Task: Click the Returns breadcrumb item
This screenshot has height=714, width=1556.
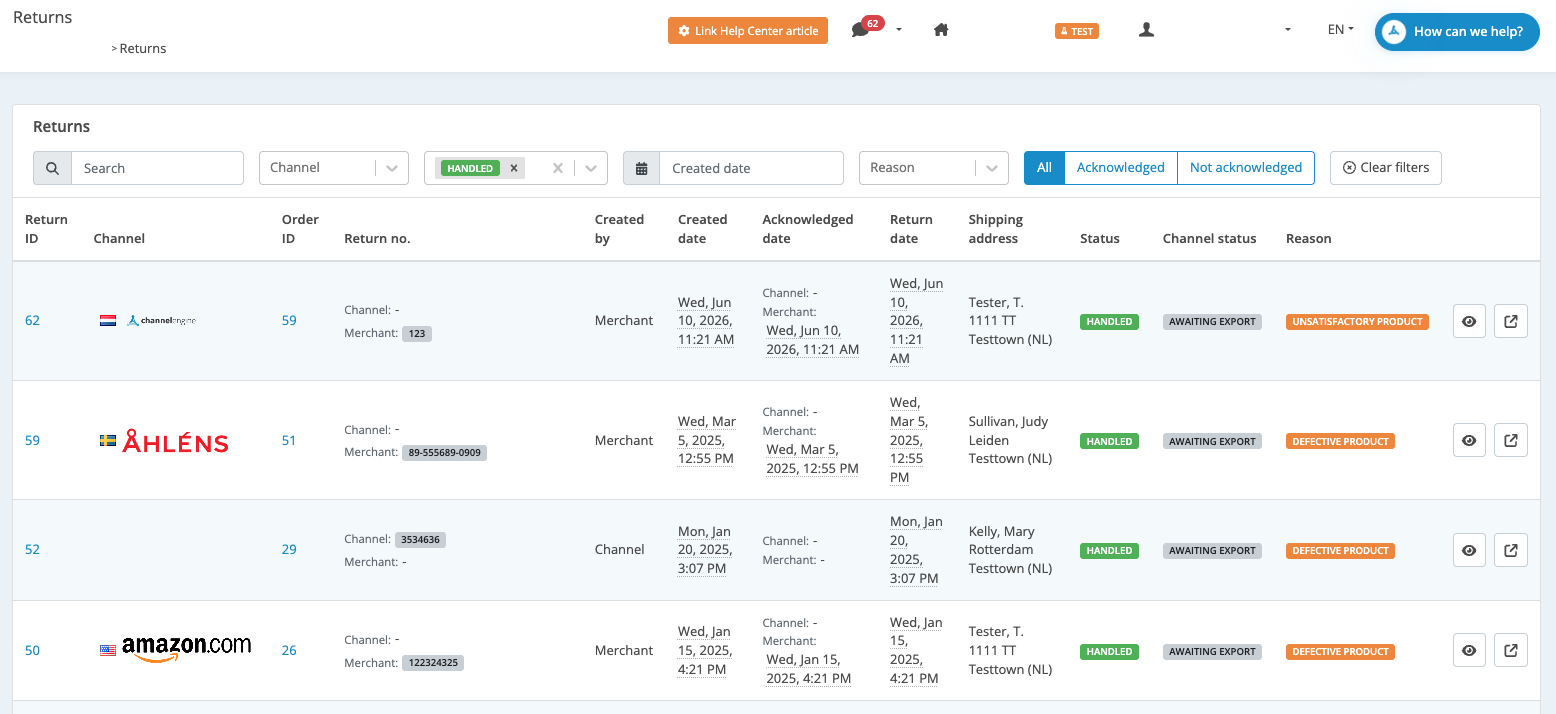Action: (x=143, y=48)
